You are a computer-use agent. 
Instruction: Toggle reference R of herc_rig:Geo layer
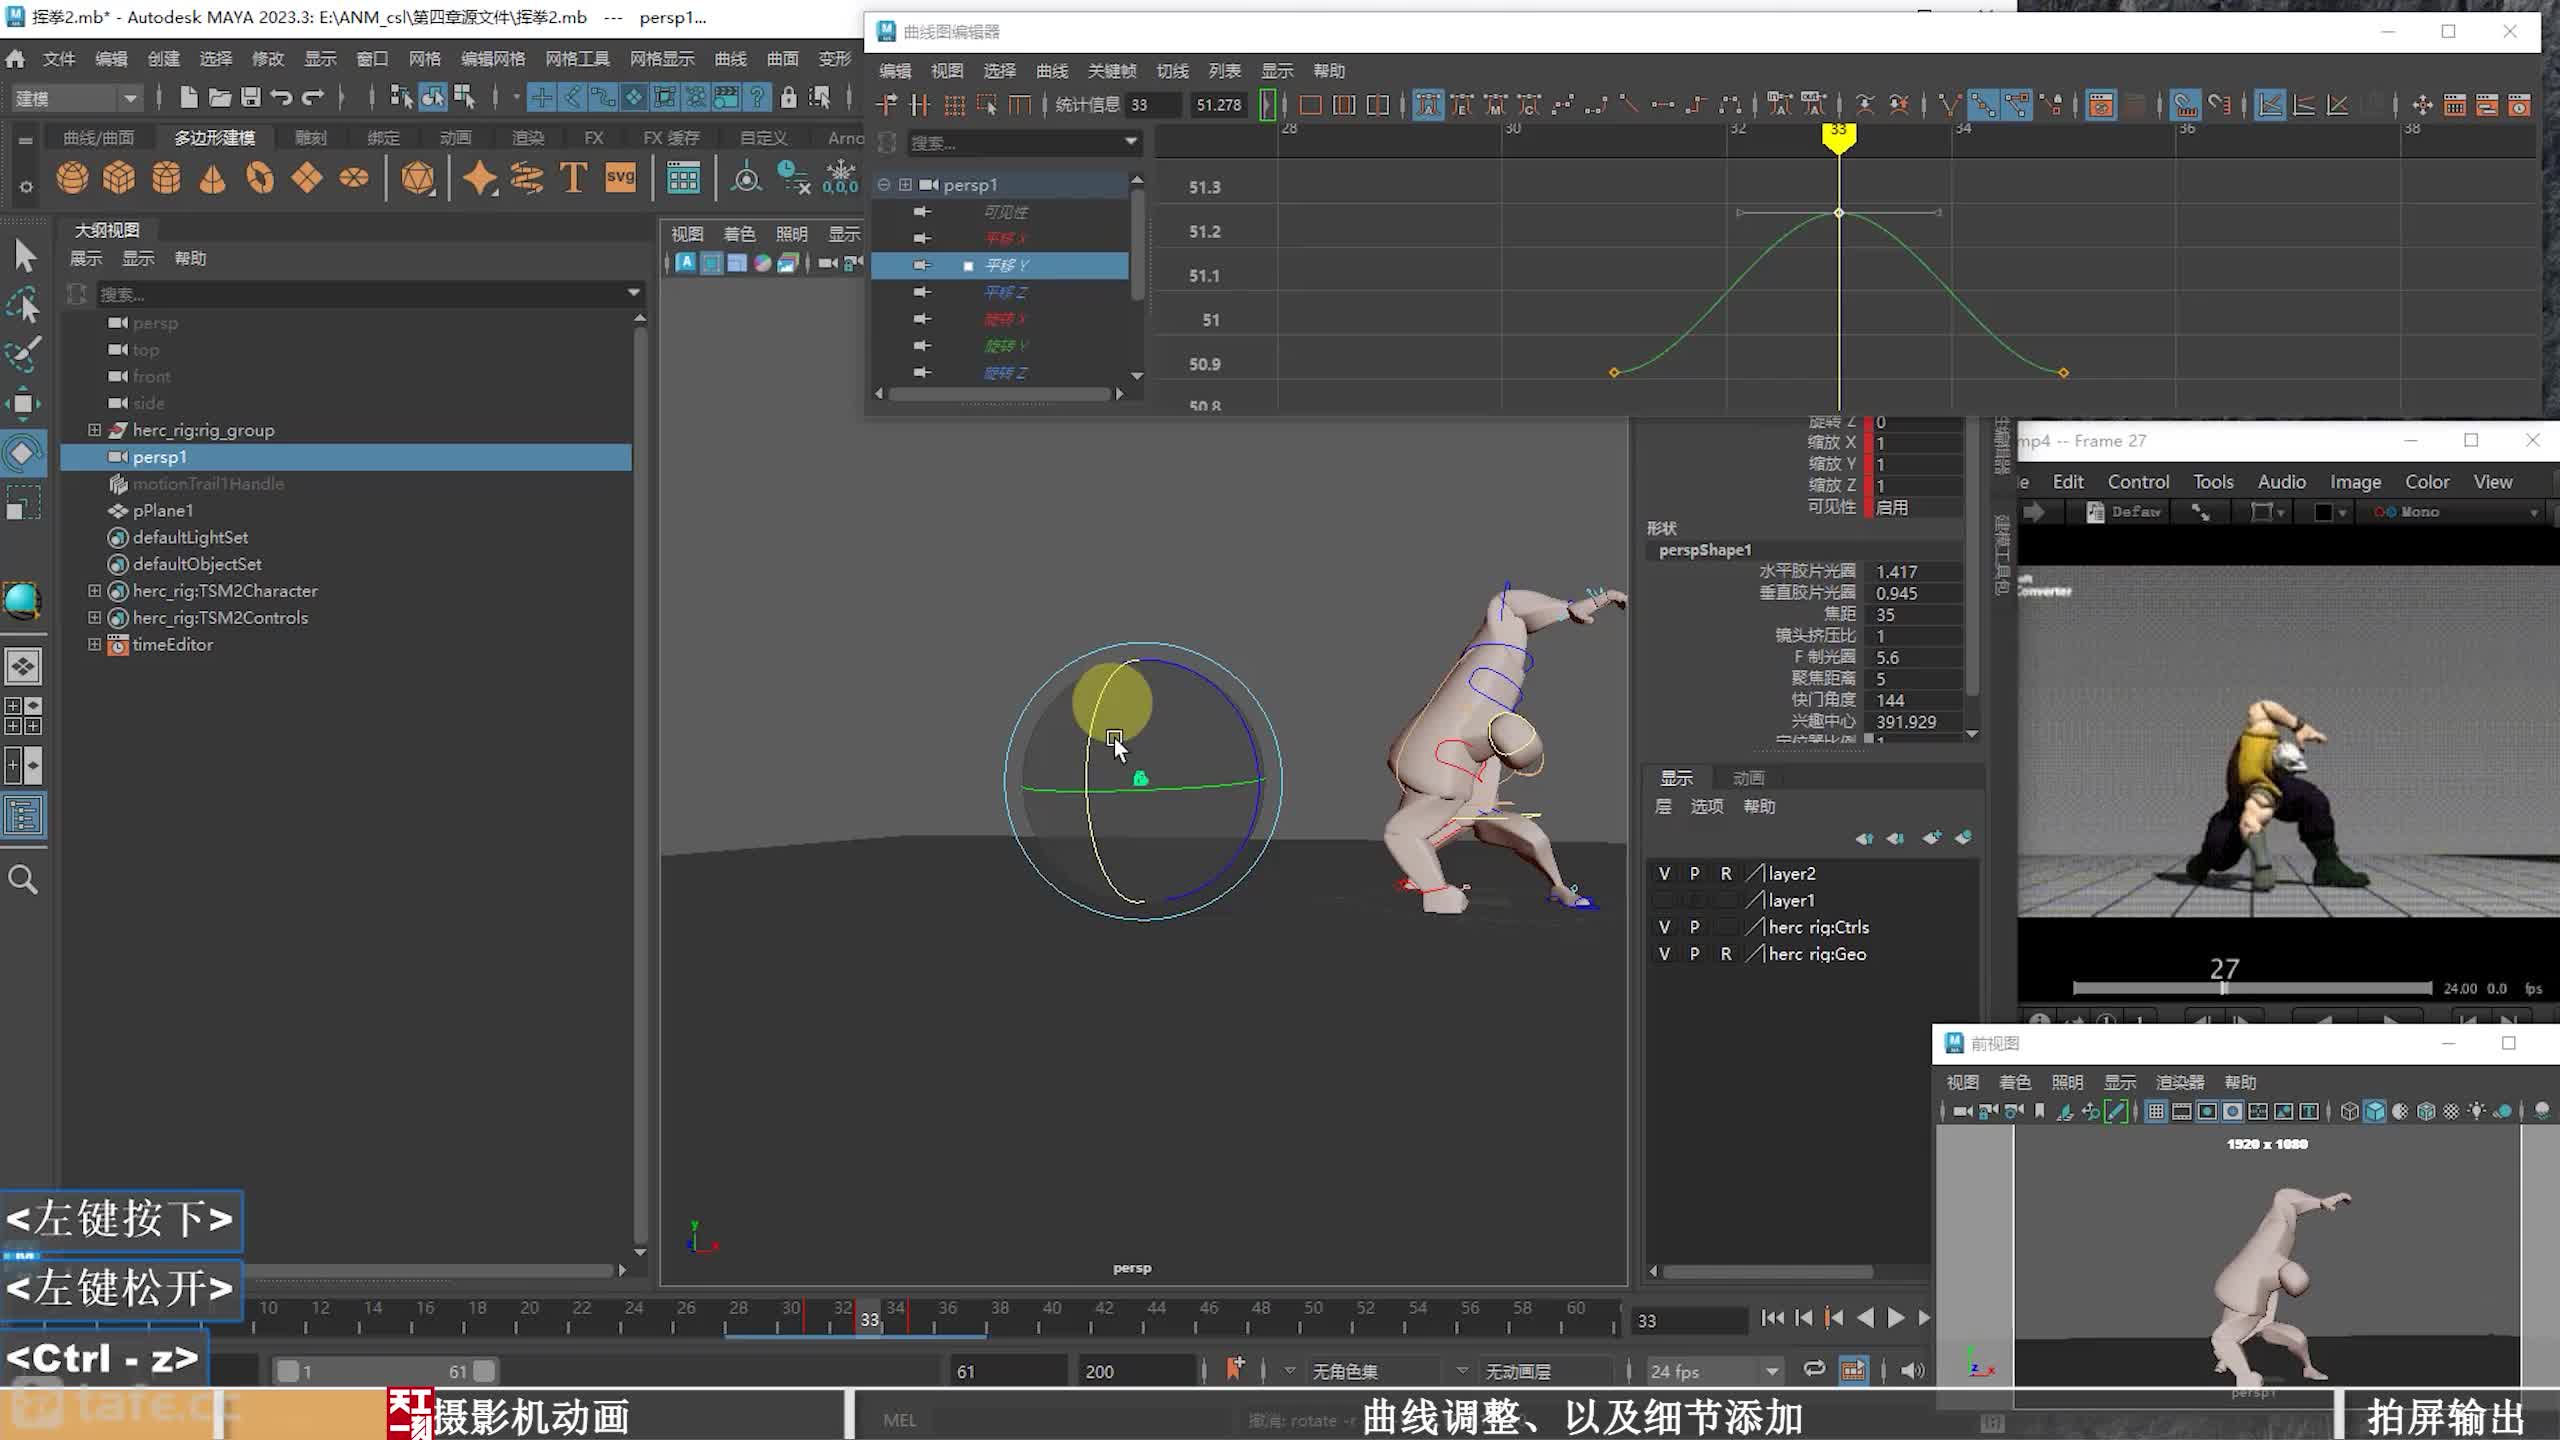1725,954
